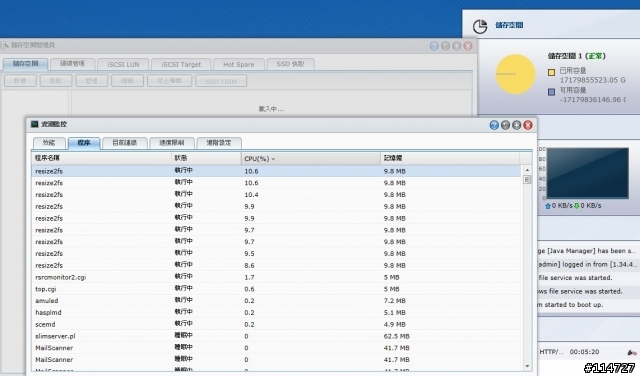Viewport: 640px width, 376px height.
Task: Click the Resource Monitor window title icon
Action: tap(35, 124)
